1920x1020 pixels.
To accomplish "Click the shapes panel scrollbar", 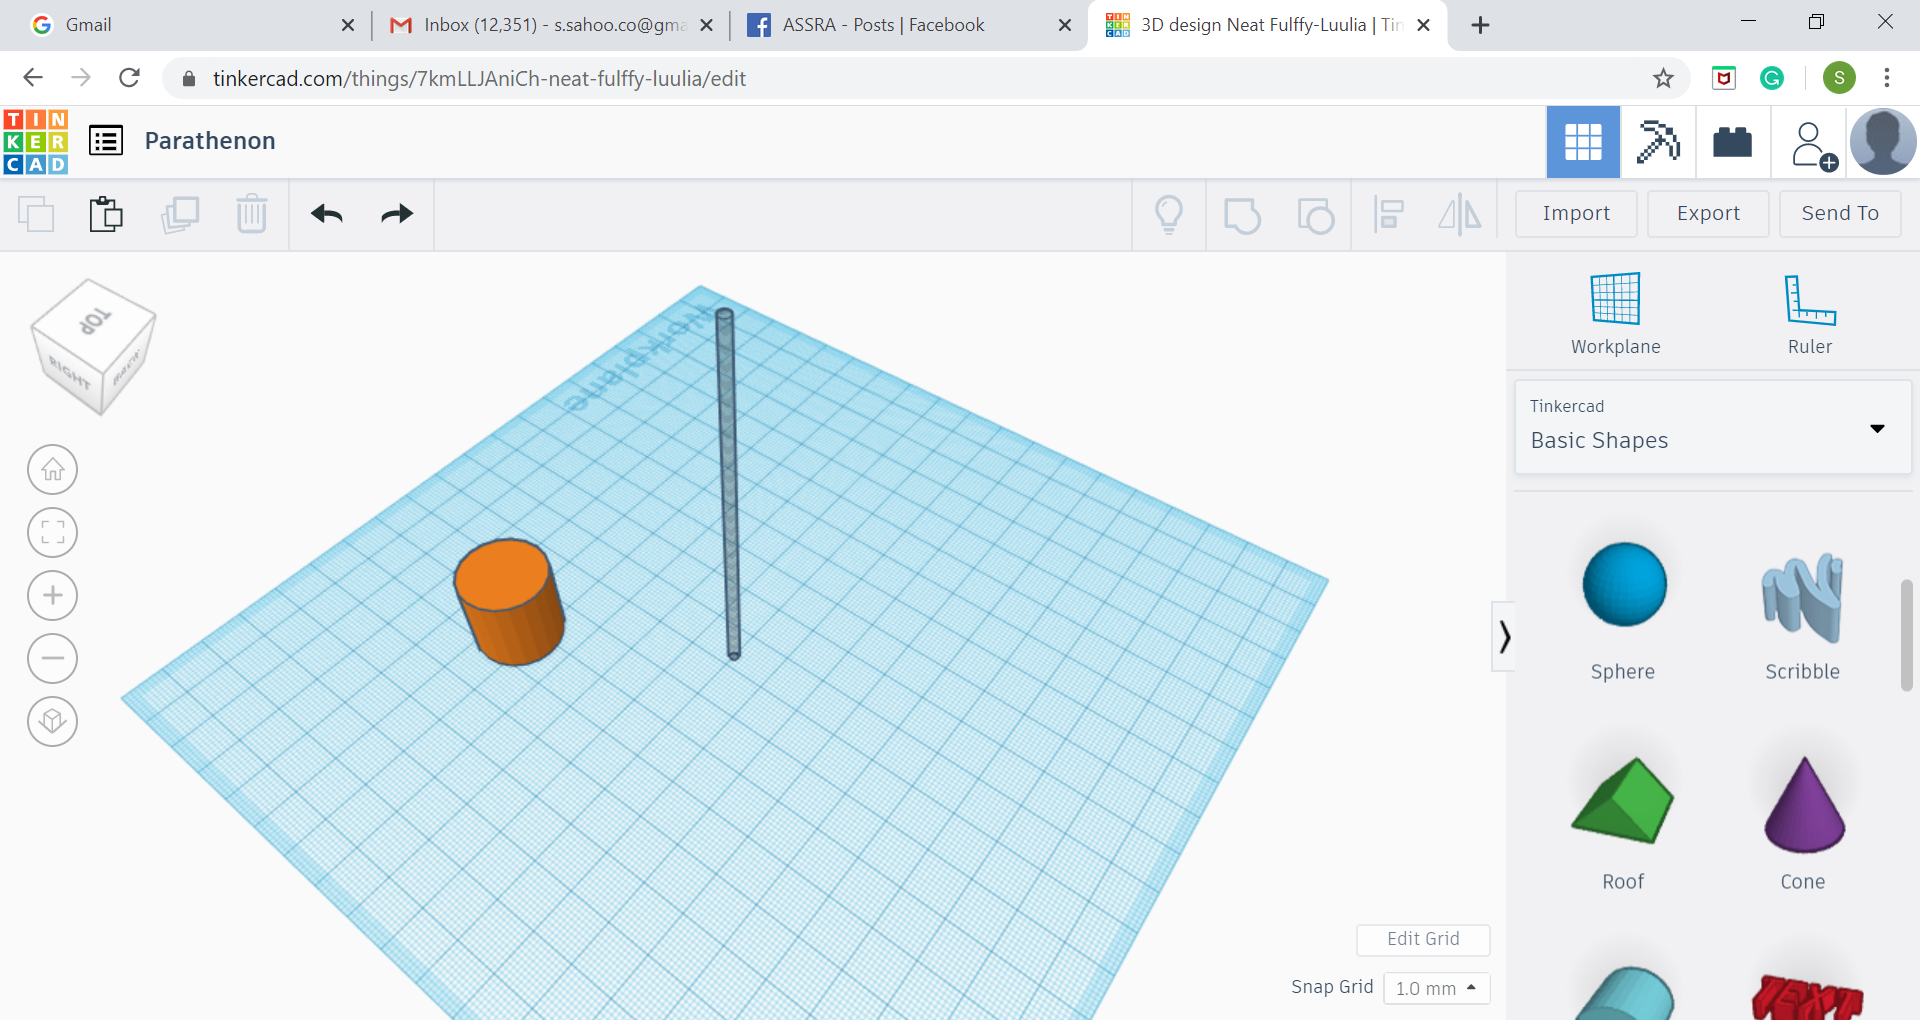I will click(1907, 634).
